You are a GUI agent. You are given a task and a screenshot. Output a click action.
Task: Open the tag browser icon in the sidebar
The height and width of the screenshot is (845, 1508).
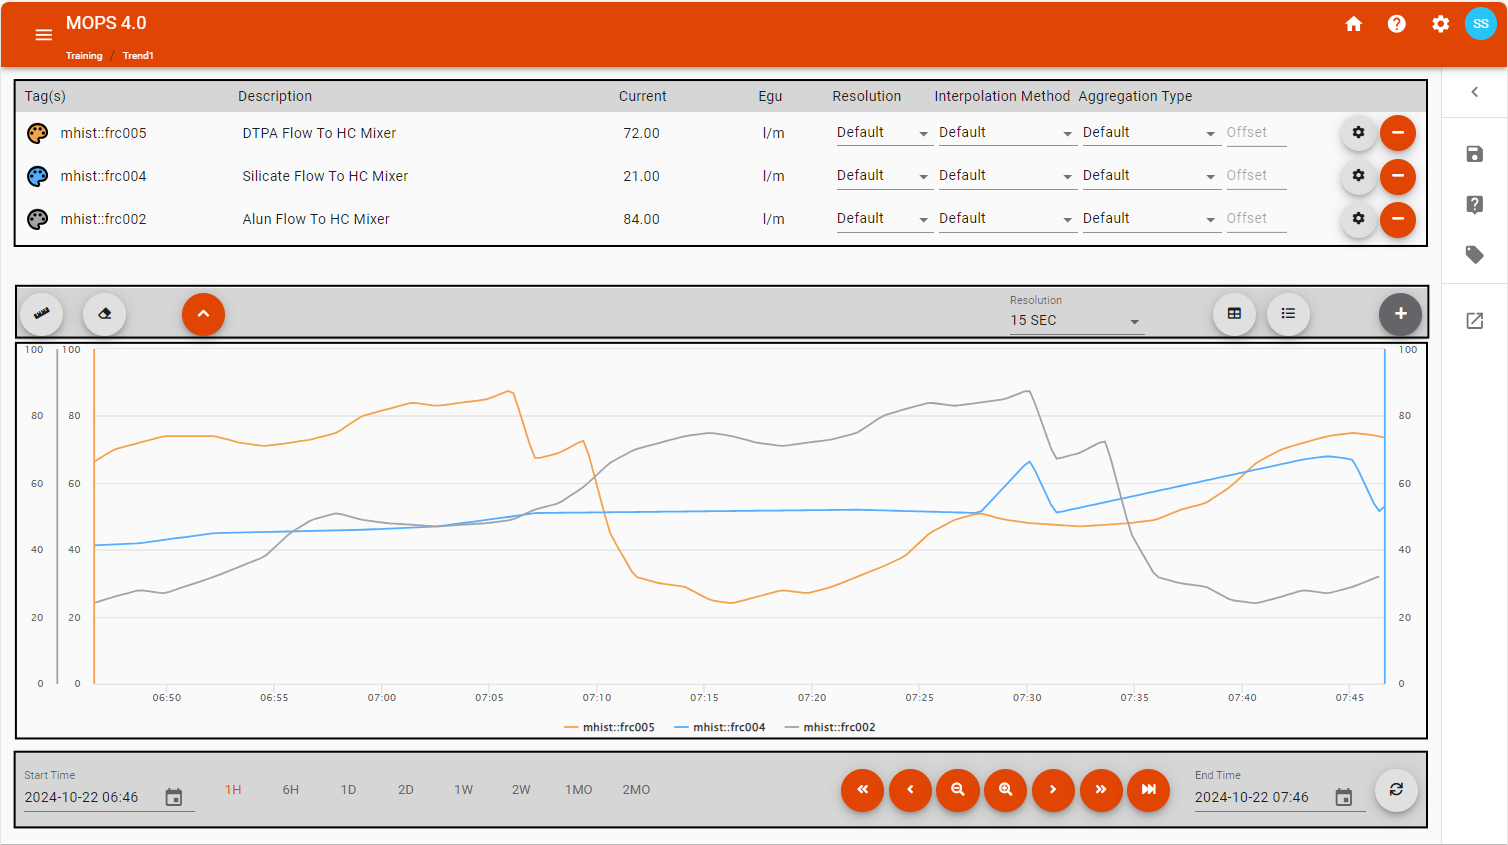click(x=1474, y=255)
